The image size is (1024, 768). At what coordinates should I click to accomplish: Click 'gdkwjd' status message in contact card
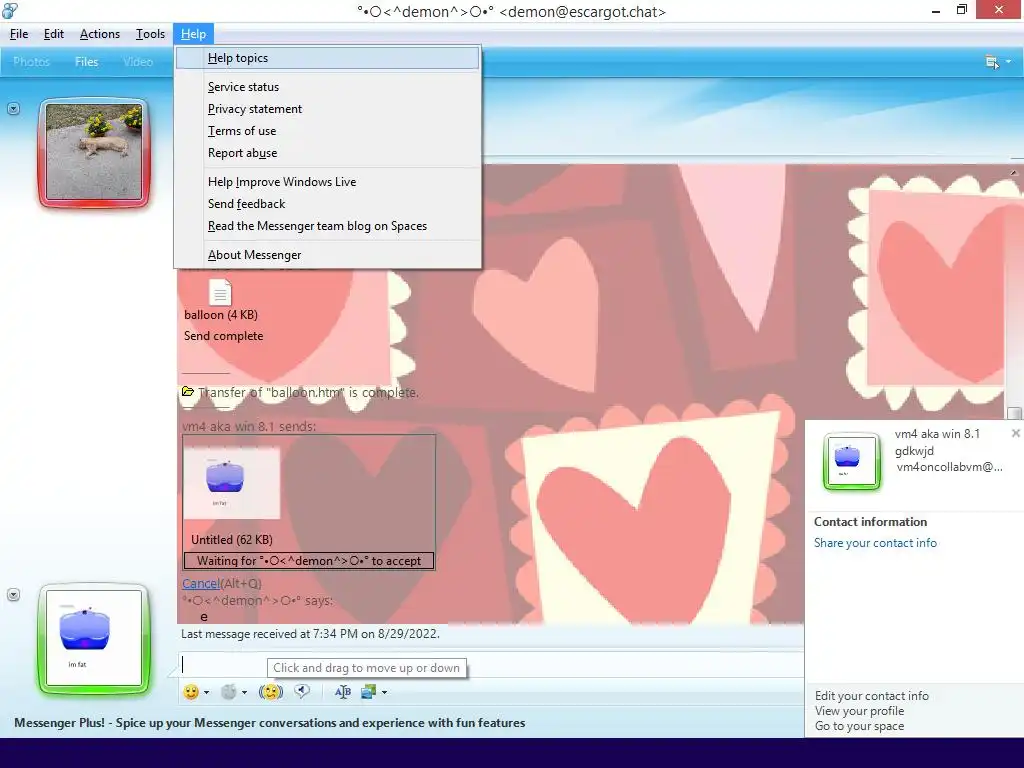(x=914, y=451)
